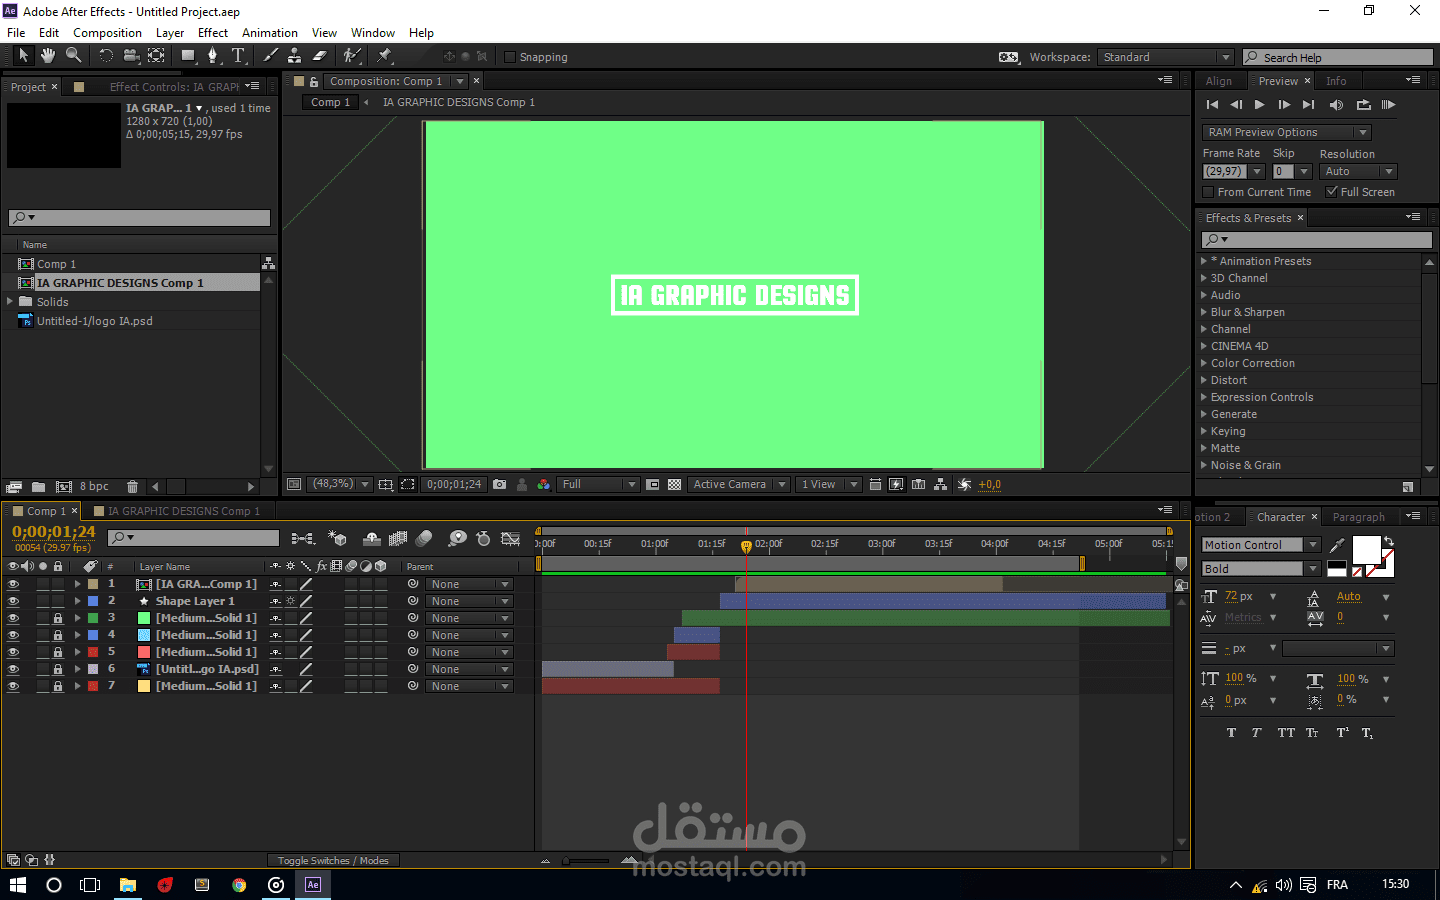Open the Graph Editor in timeline
Viewport: 1440px width, 900px height.
(510, 538)
